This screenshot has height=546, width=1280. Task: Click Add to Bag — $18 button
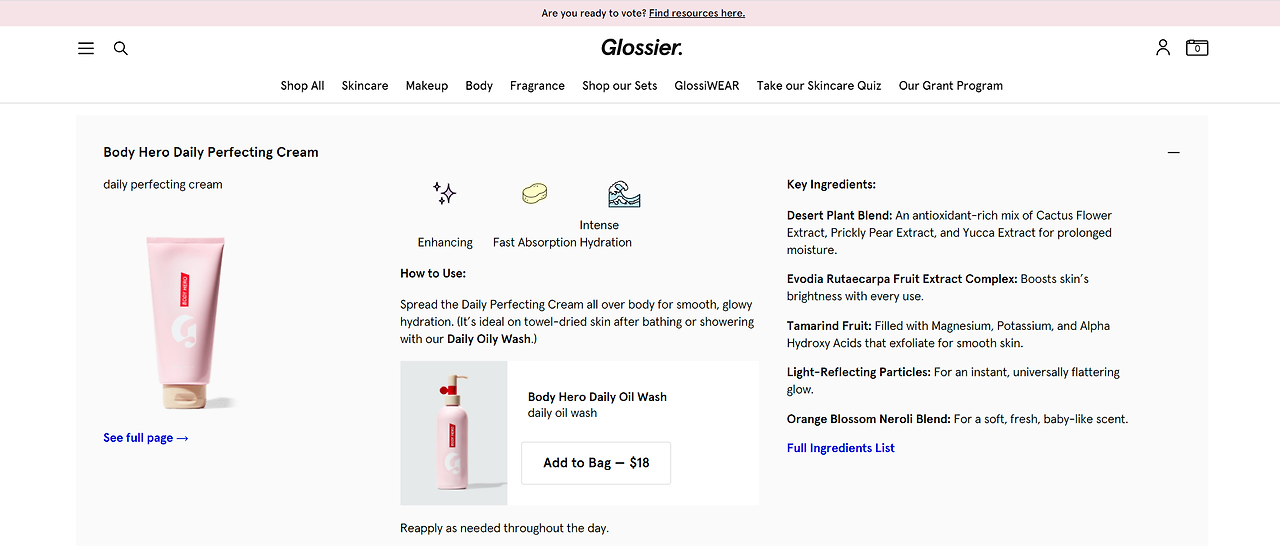click(x=596, y=463)
